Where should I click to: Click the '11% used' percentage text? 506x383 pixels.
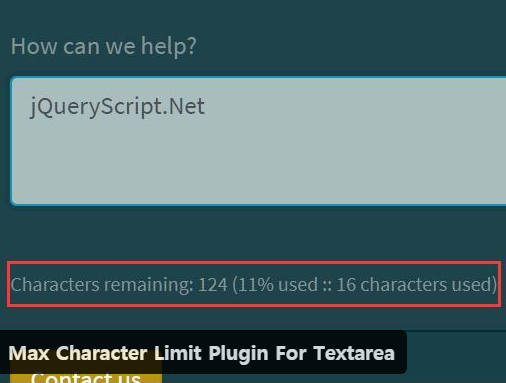pos(277,285)
